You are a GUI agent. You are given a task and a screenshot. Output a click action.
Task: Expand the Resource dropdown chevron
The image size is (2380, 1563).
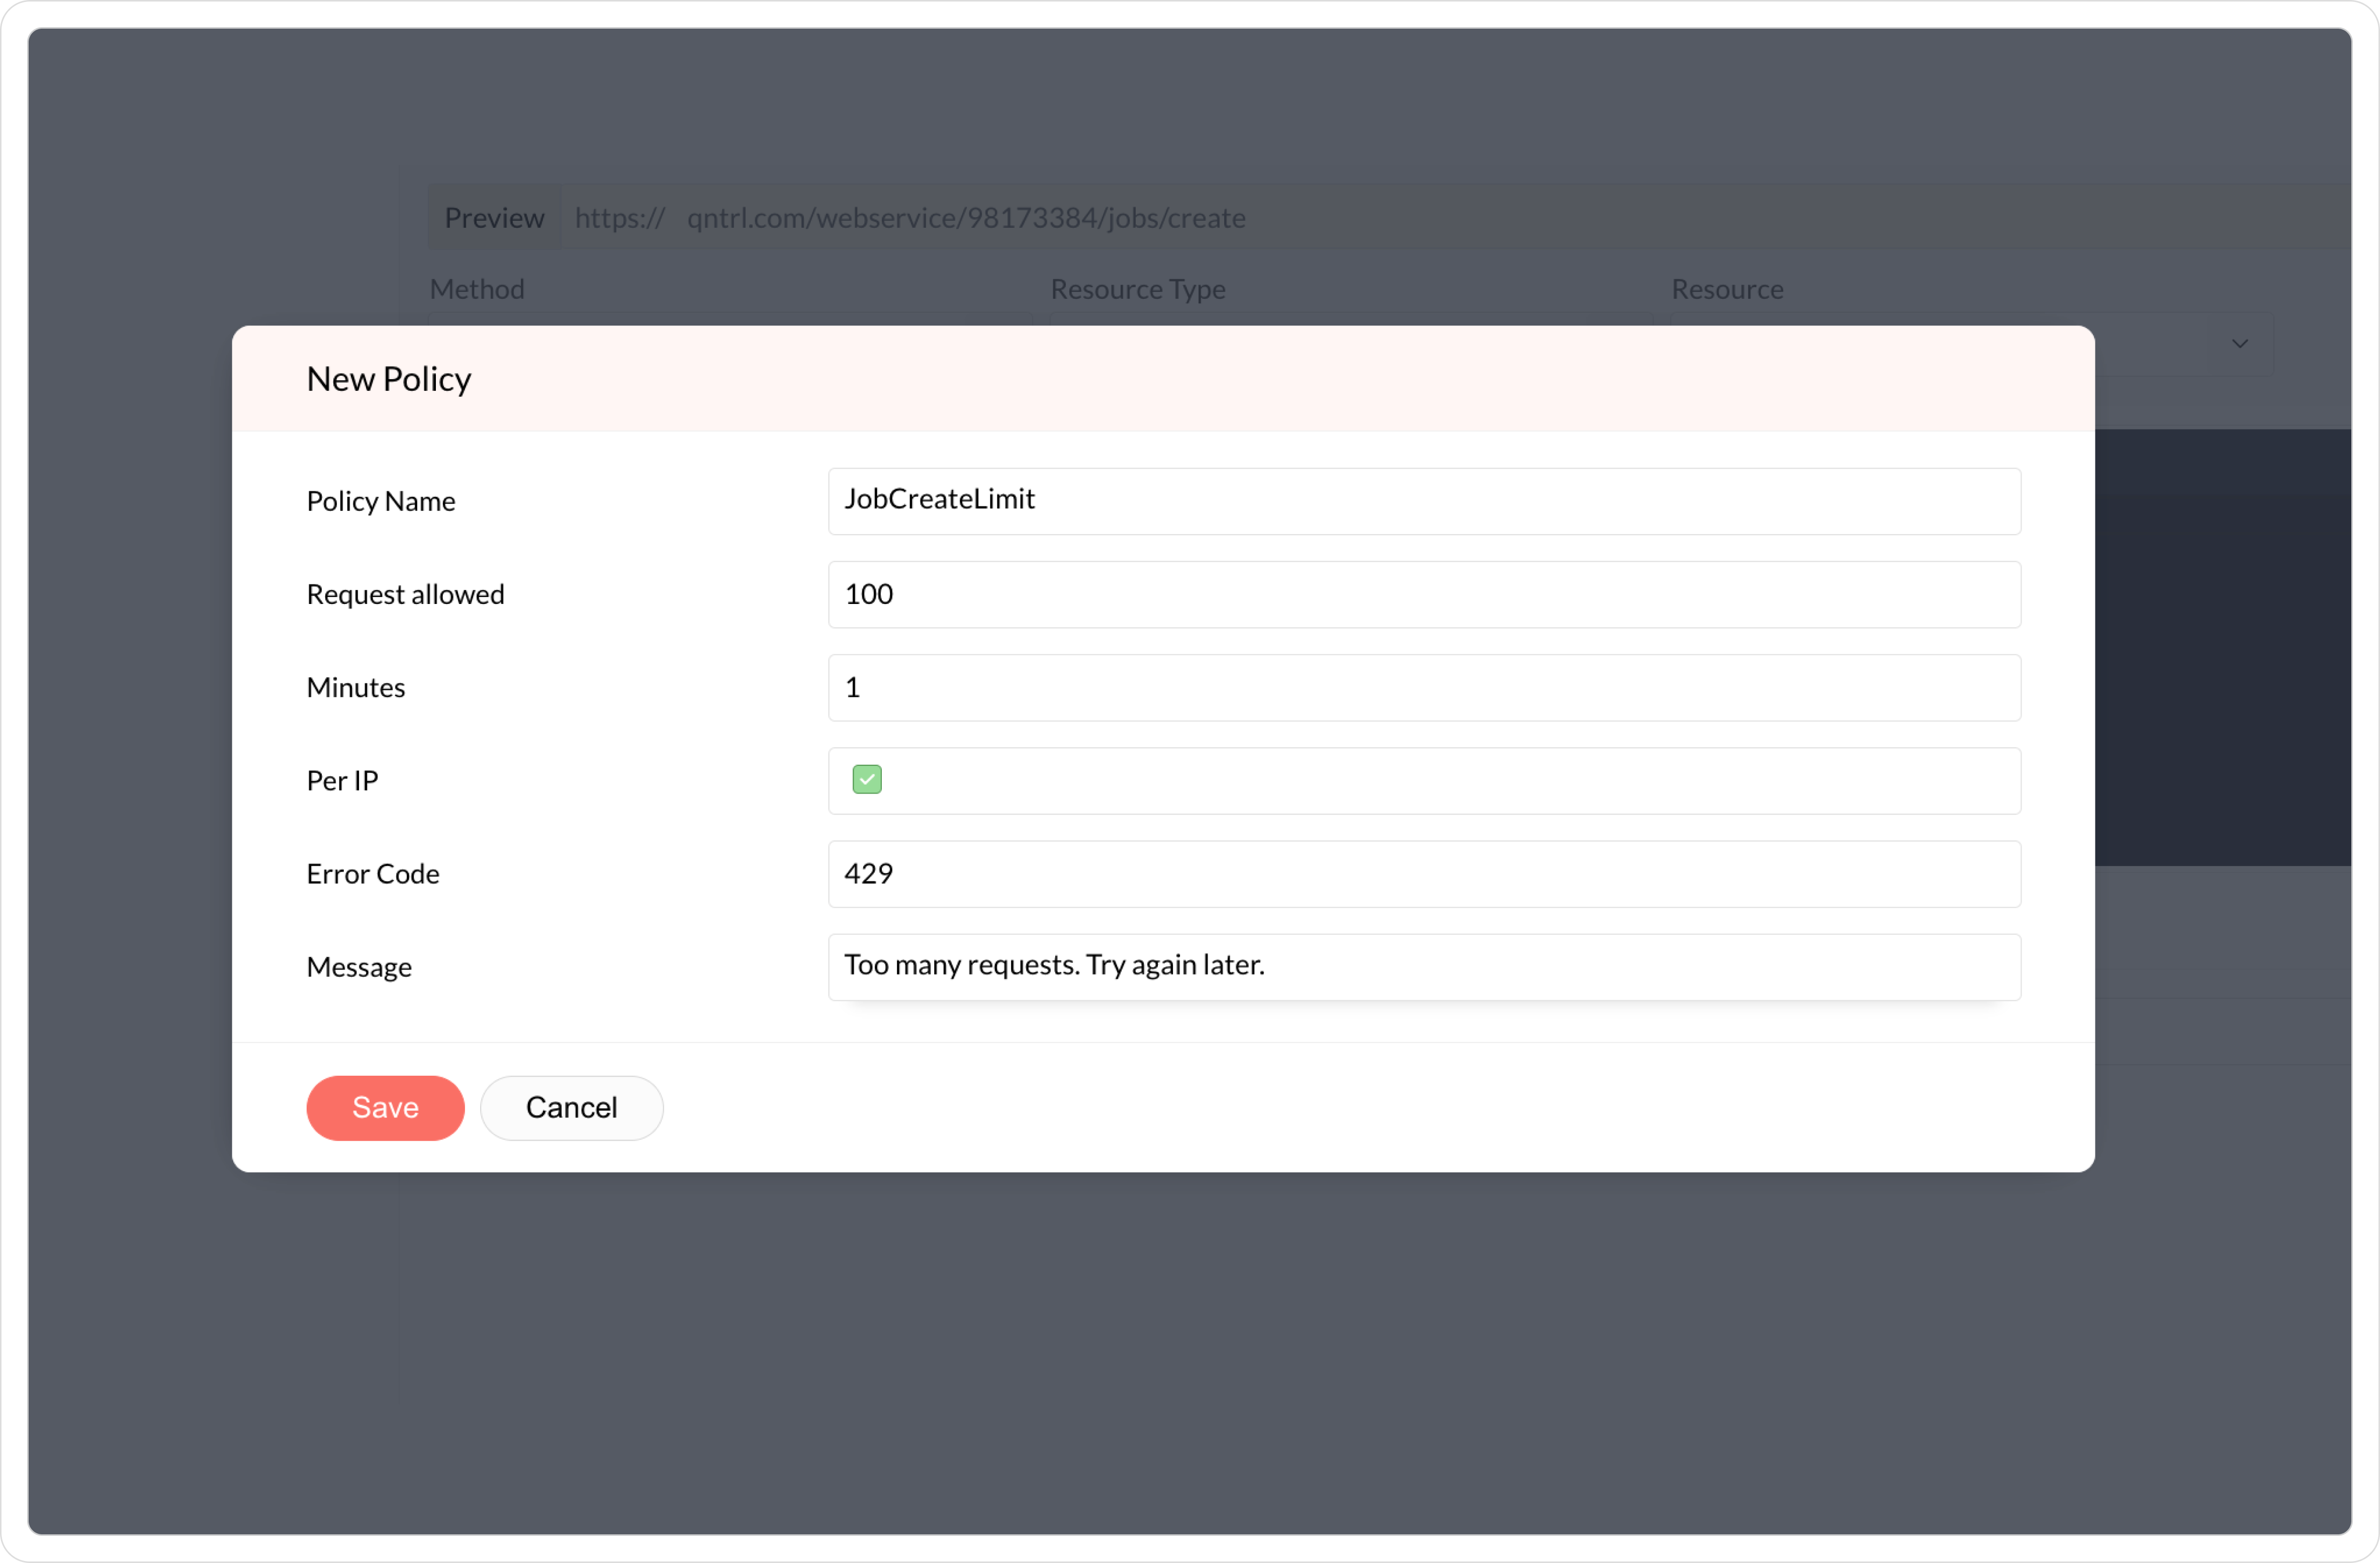coord(2239,344)
